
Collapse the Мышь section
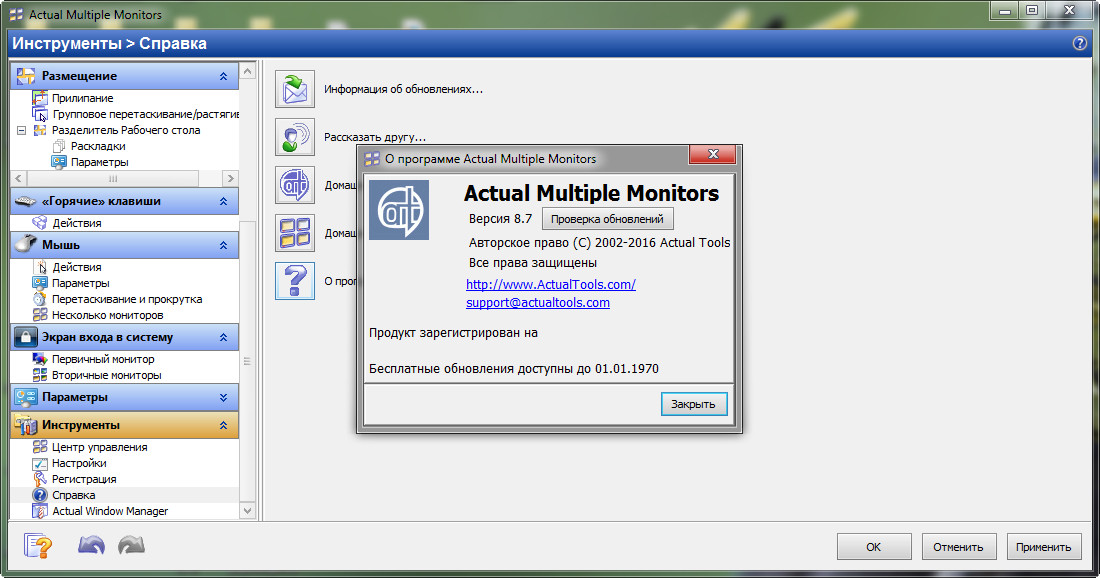pos(223,245)
